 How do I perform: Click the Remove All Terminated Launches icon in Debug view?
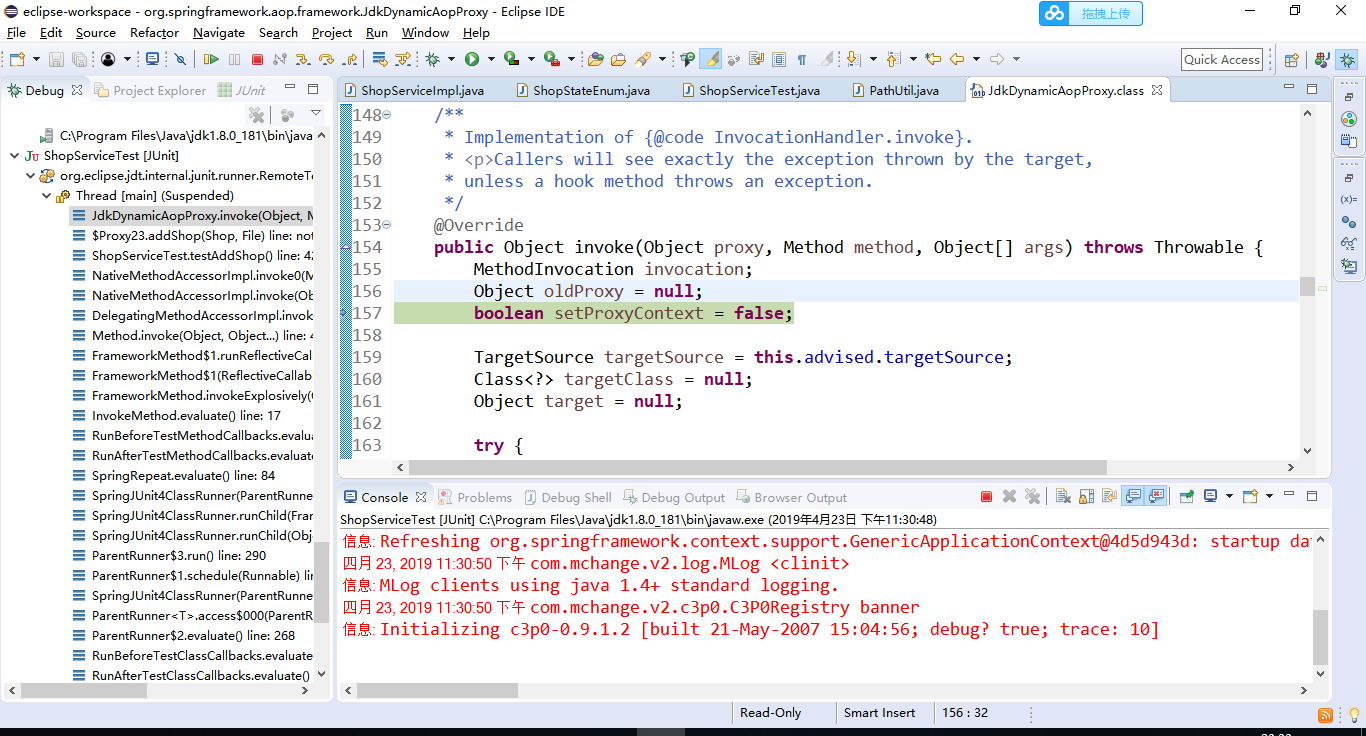click(x=256, y=114)
